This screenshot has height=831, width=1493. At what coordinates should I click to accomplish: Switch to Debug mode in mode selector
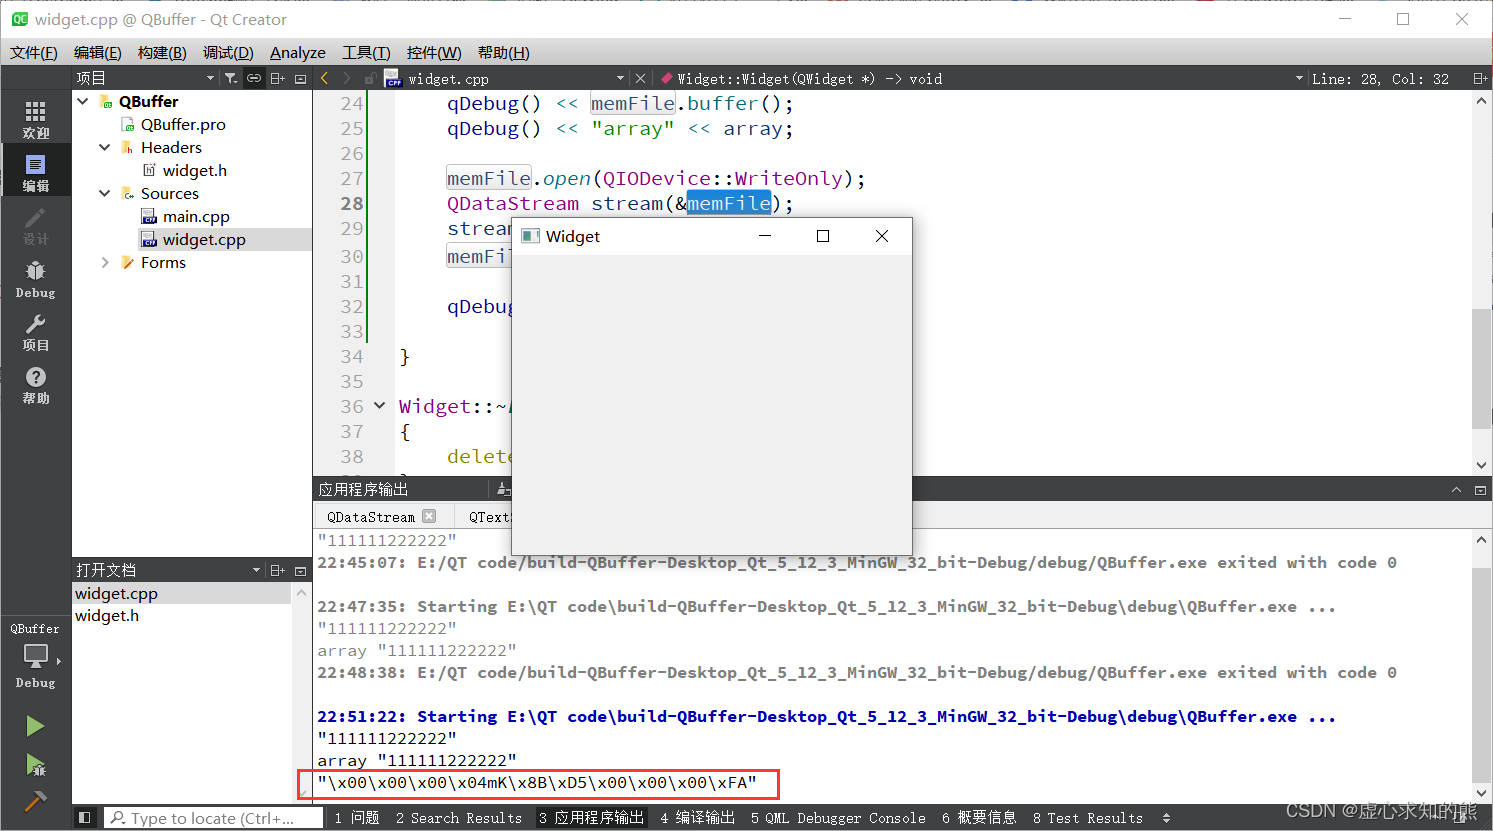[35, 279]
